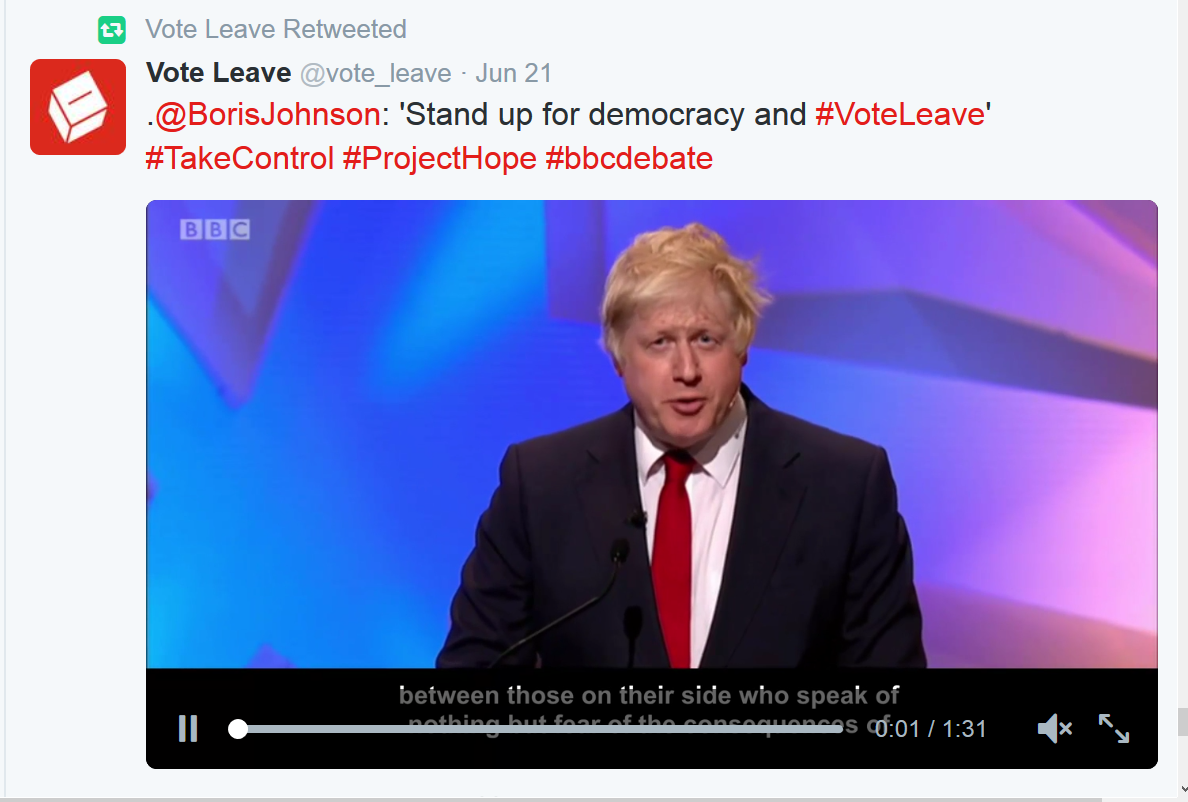Viewport: 1188px width, 802px height.
Task: Pause the video playback
Action: pos(188,729)
